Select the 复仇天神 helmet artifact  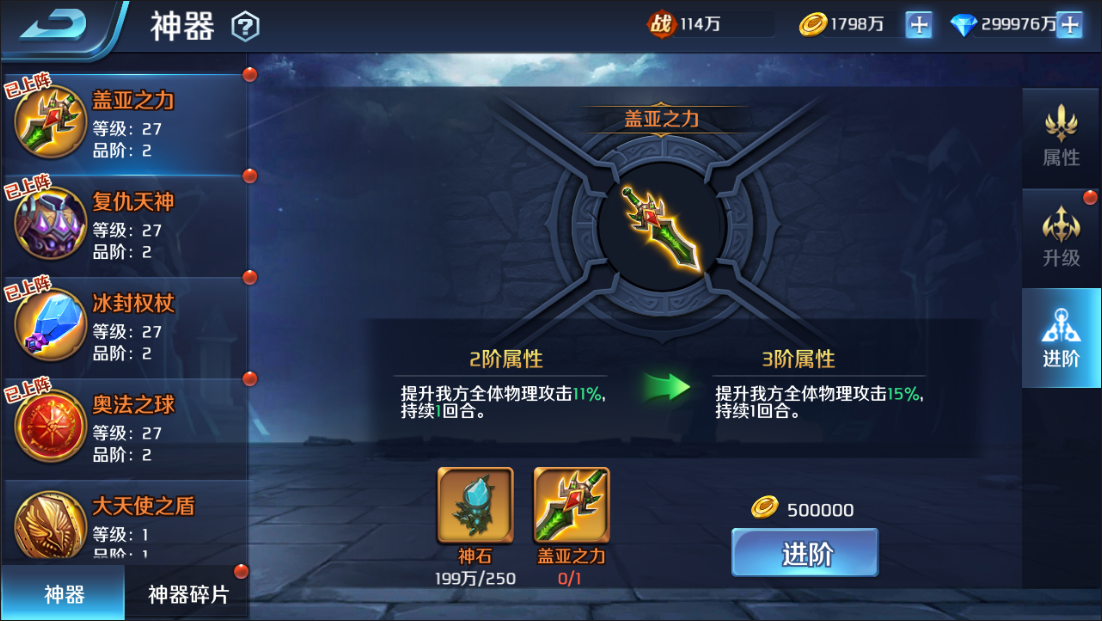pyautogui.click(x=126, y=225)
